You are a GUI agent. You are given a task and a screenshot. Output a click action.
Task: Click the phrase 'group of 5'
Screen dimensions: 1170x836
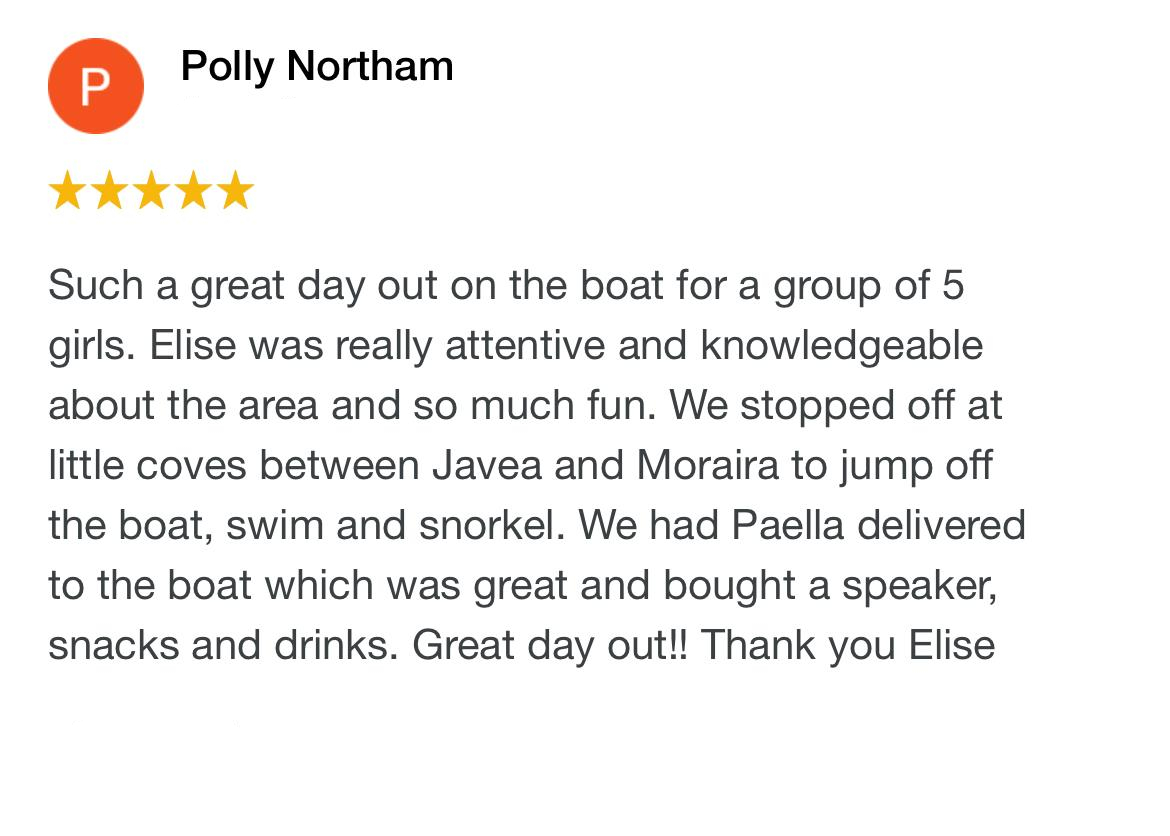pos(869,287)
